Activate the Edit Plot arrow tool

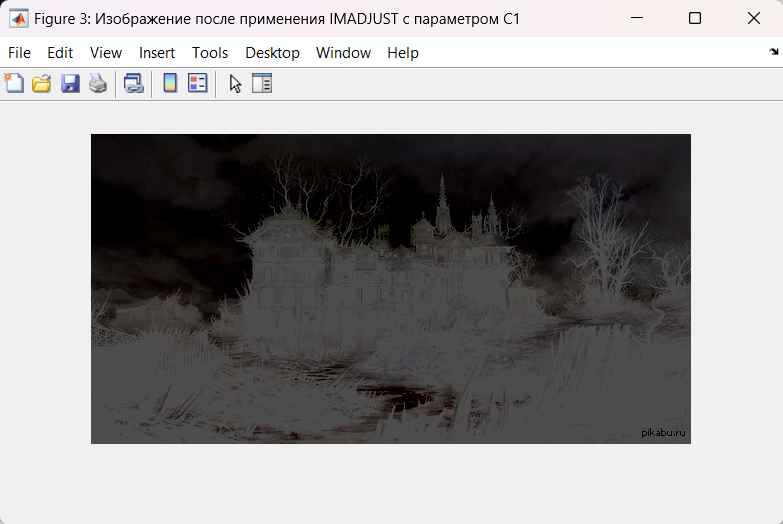(235, 83)
